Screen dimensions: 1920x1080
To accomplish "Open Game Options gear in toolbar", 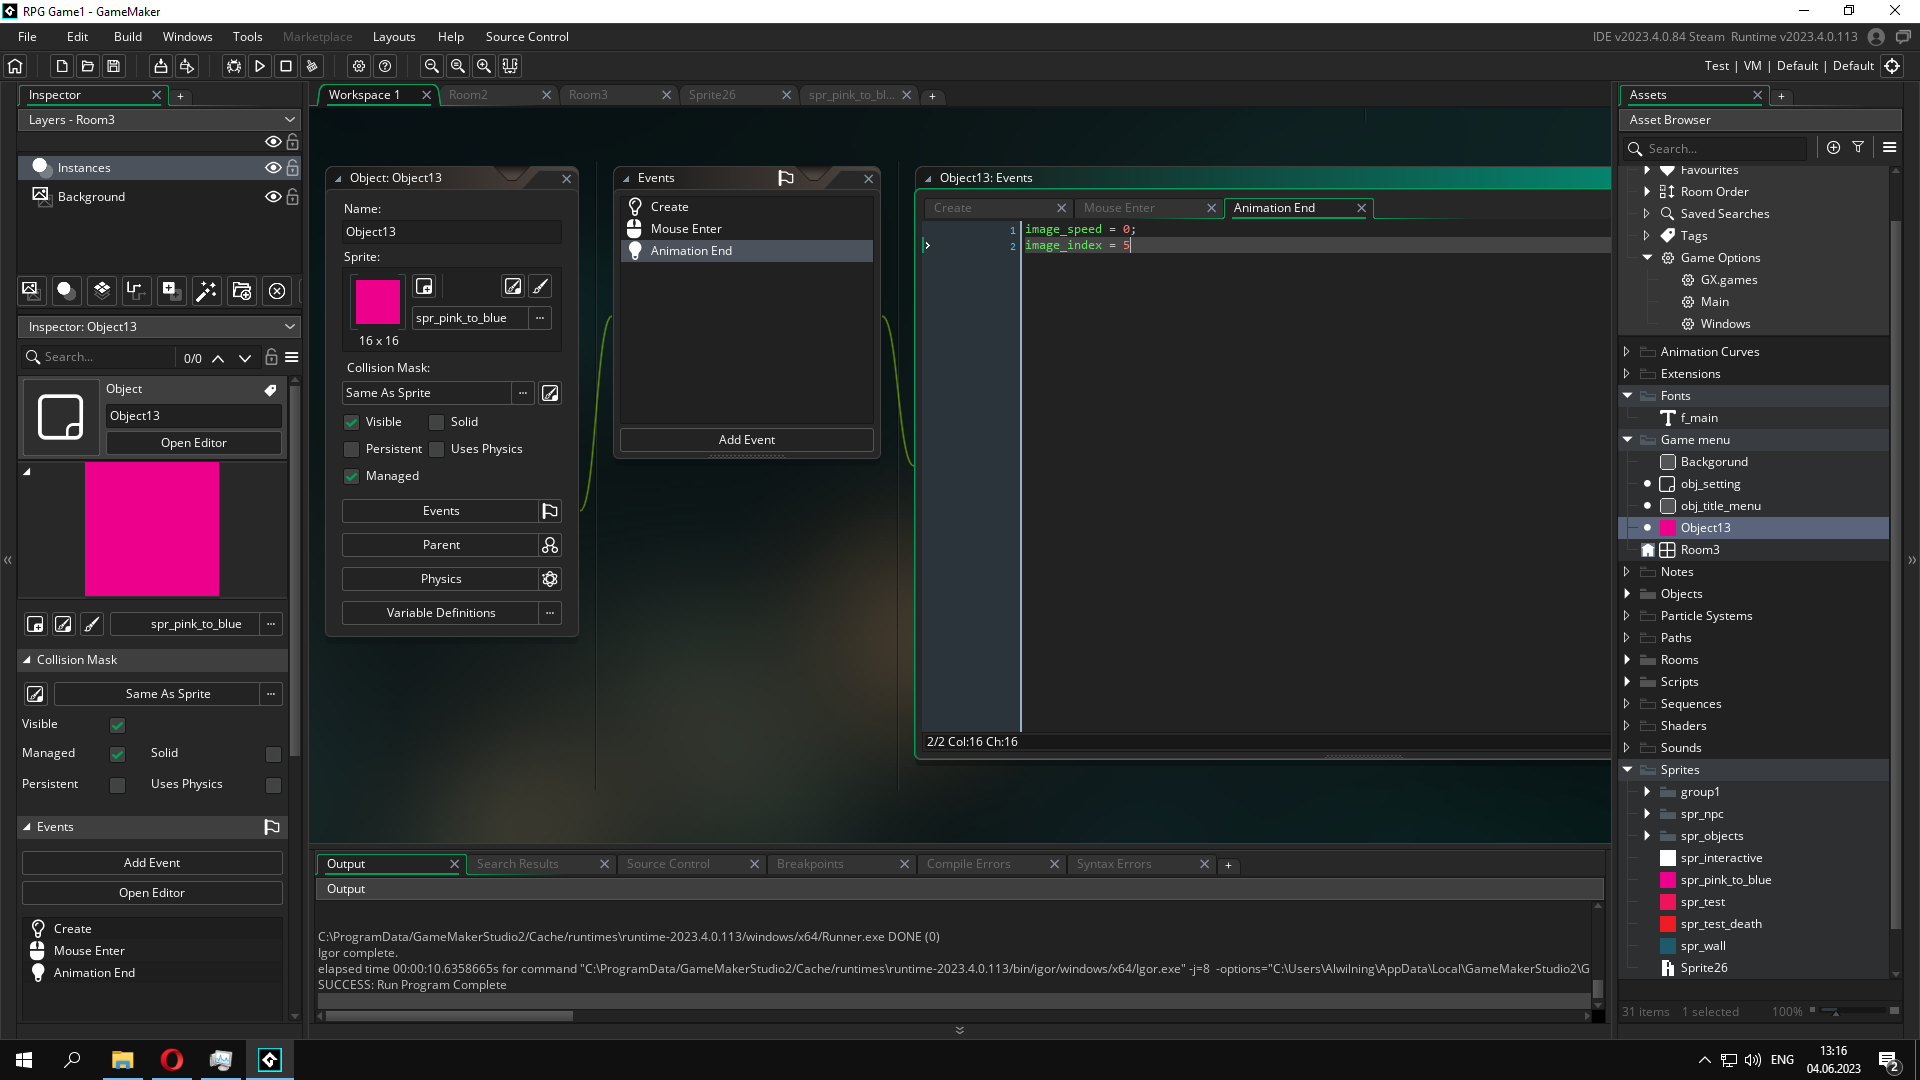I will [359, 66].
